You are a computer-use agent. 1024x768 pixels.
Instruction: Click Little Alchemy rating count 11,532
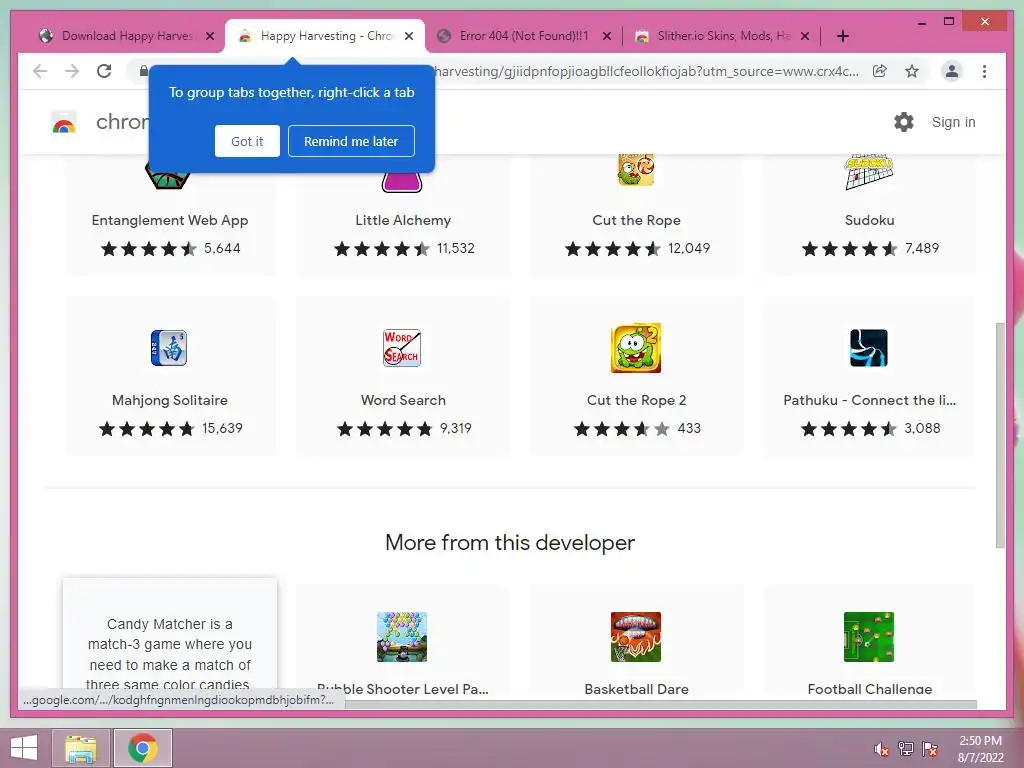point(456,248)
